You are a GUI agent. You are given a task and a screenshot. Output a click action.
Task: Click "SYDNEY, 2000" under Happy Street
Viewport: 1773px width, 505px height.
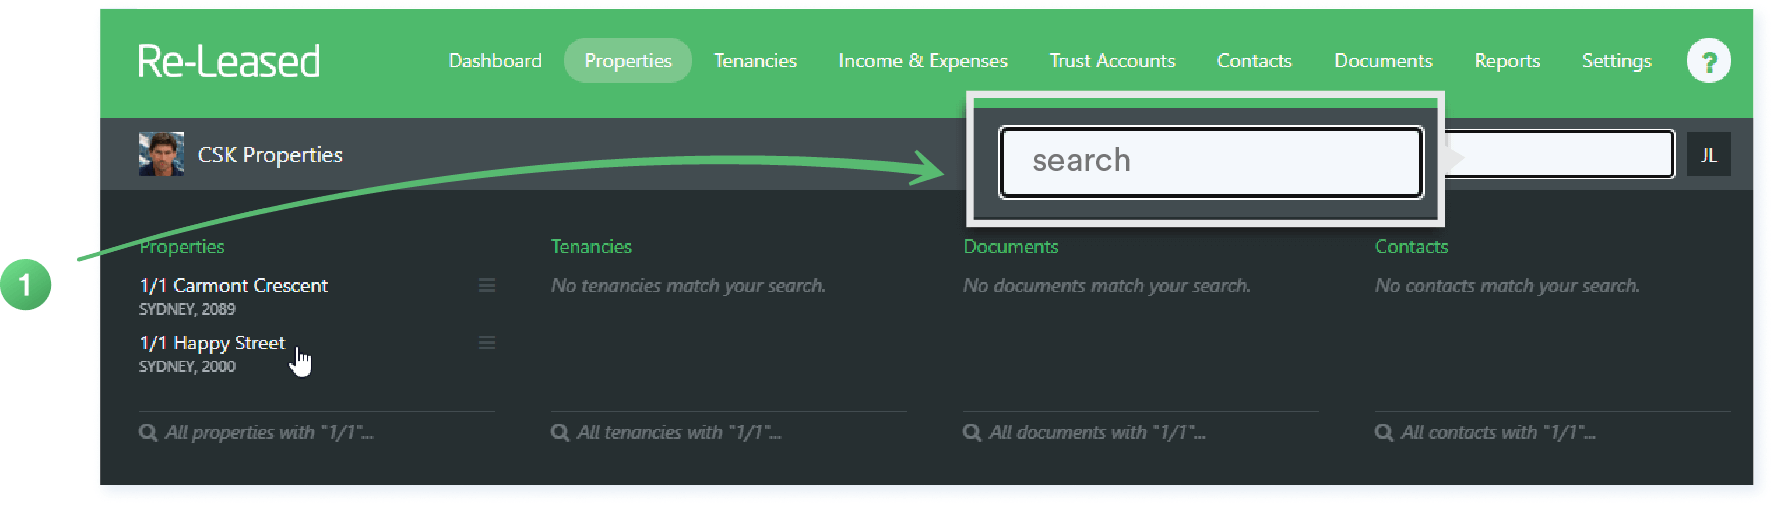(187, 366)
